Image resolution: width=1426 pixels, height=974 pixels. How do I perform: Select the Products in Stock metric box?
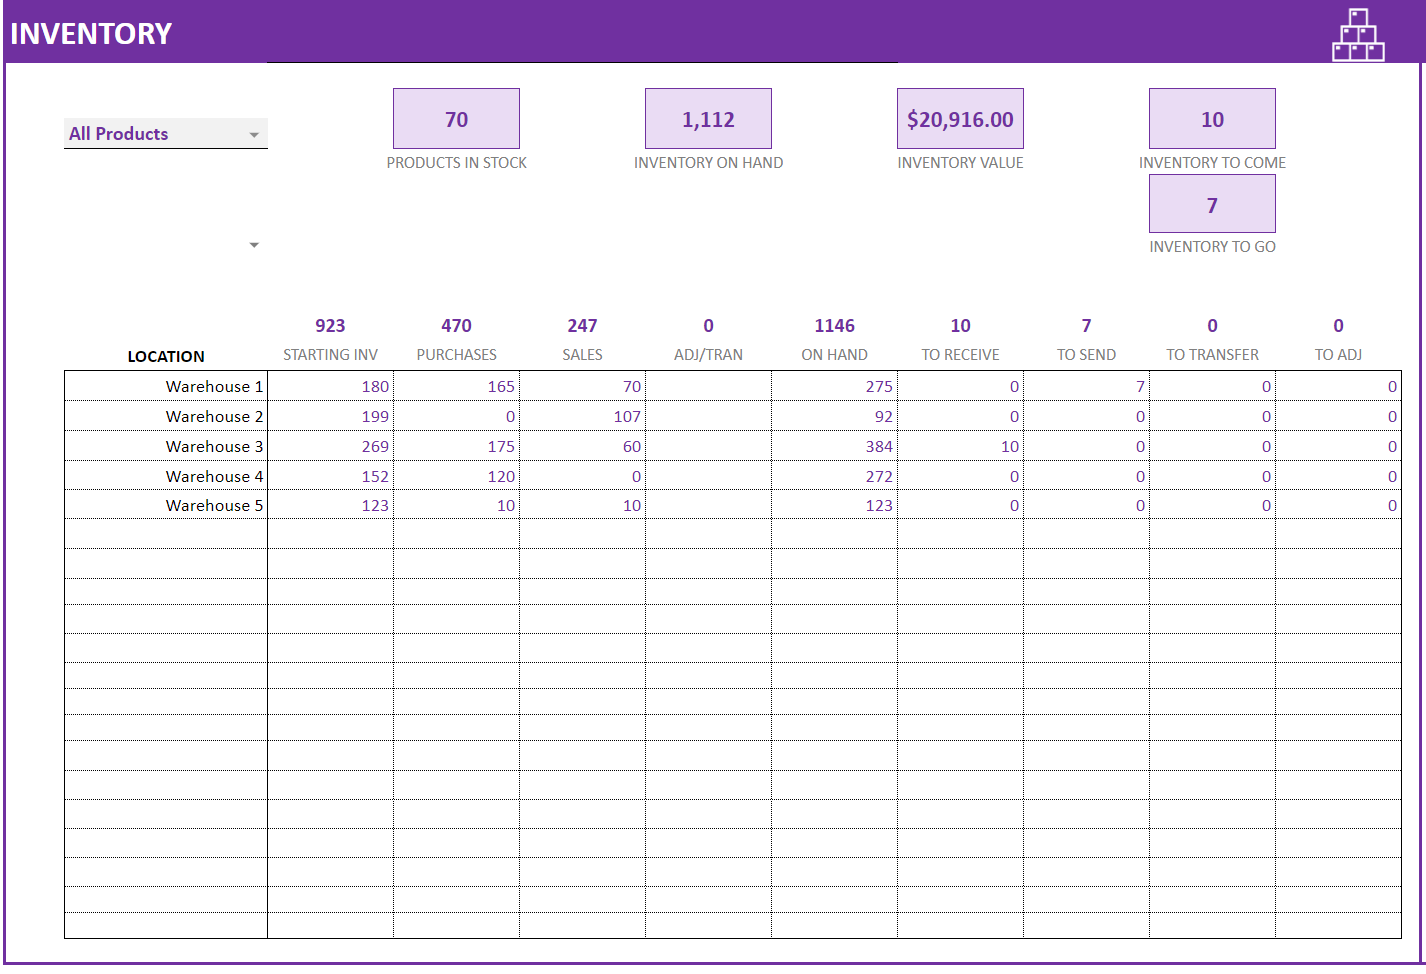[456, 118]
